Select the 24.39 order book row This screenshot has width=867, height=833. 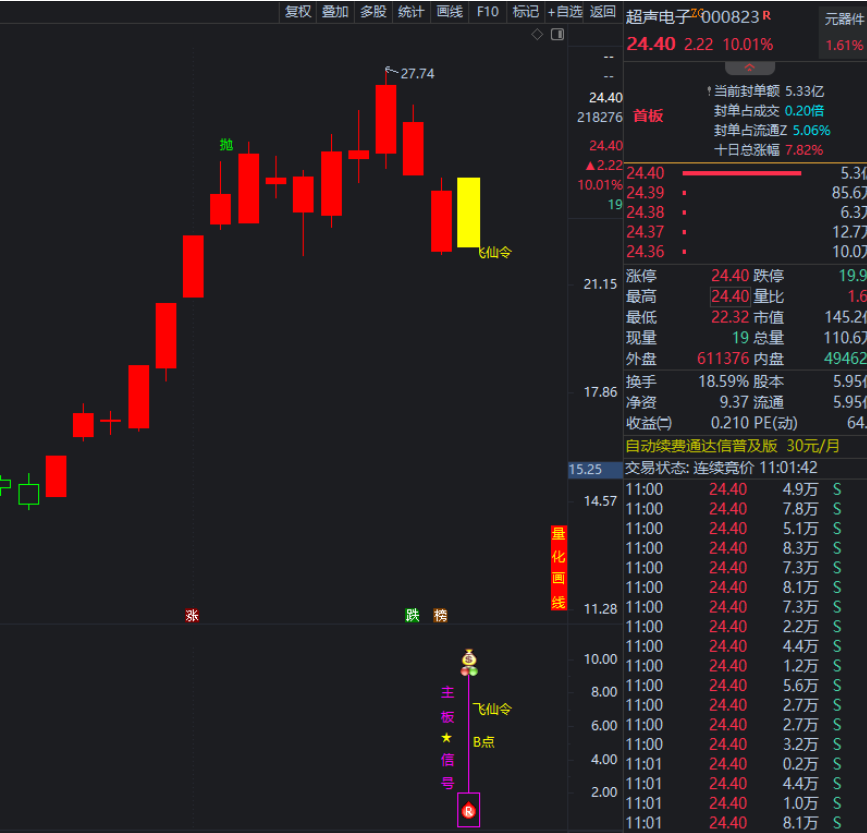coord(746,192)
